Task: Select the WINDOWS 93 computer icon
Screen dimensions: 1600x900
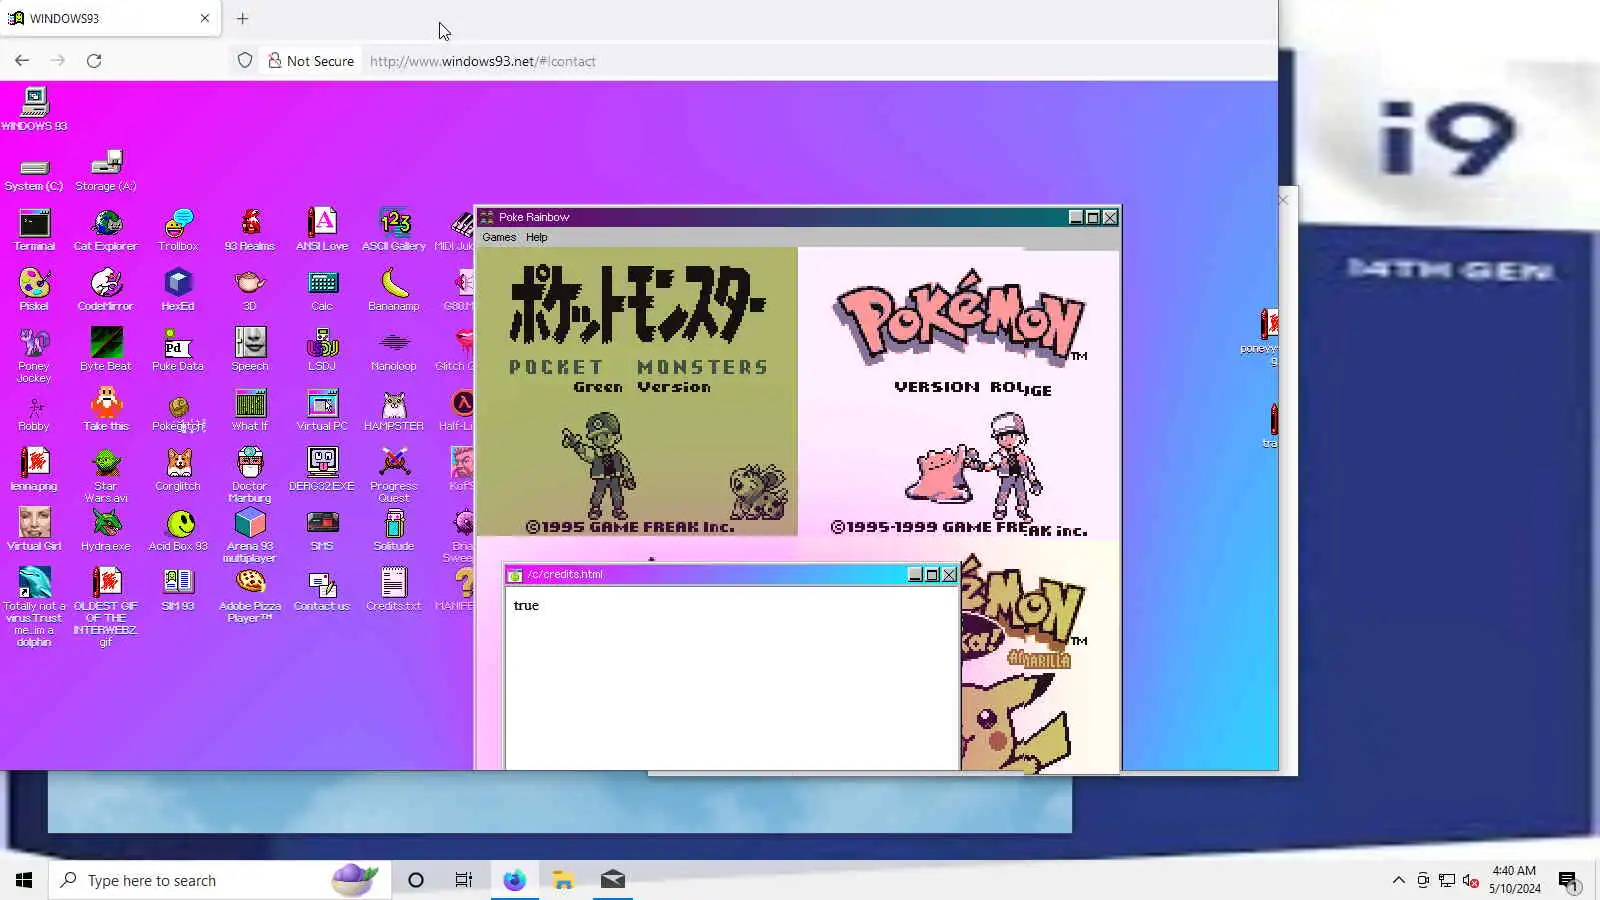Action: pyautogui.click(x=34, y=109)
